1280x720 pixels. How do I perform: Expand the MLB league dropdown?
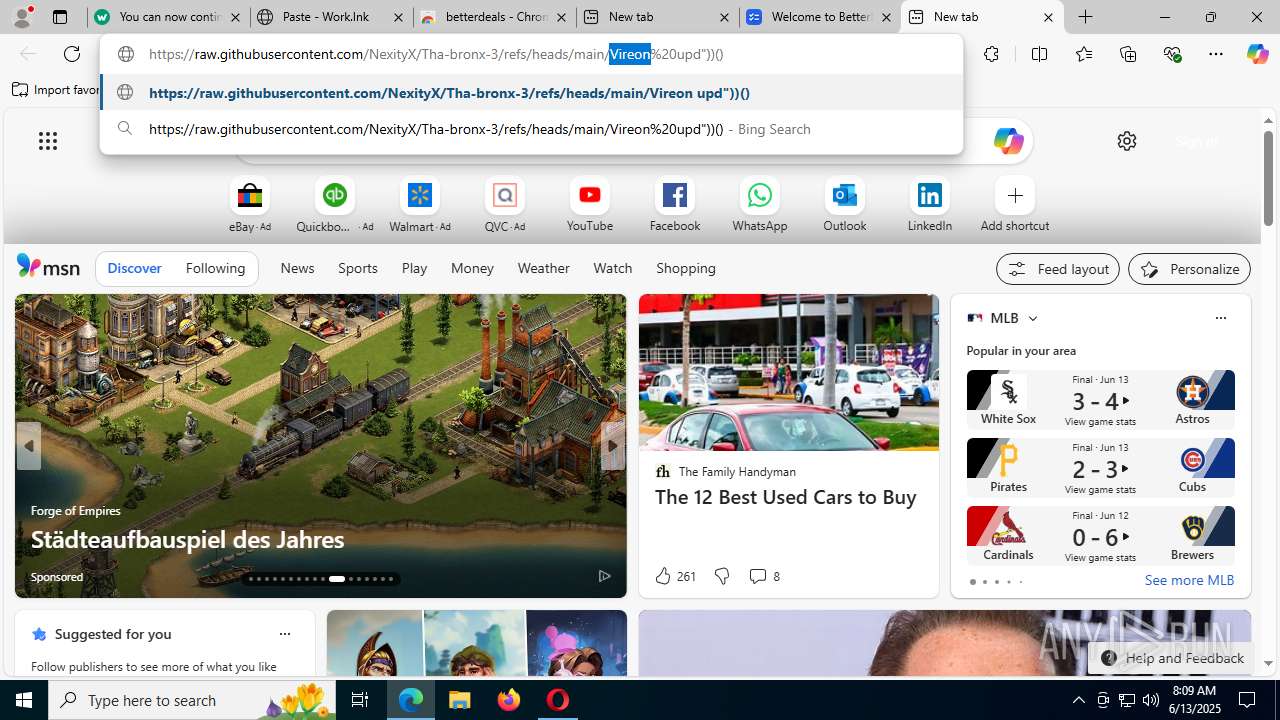pyautogui.click(x=1032, y=318)
